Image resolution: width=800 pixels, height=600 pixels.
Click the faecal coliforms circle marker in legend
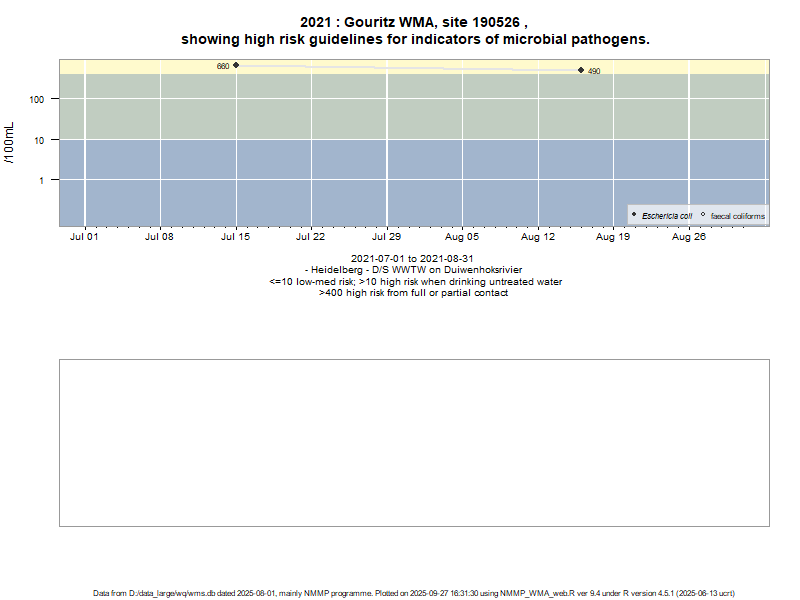(x=703, y=215)
